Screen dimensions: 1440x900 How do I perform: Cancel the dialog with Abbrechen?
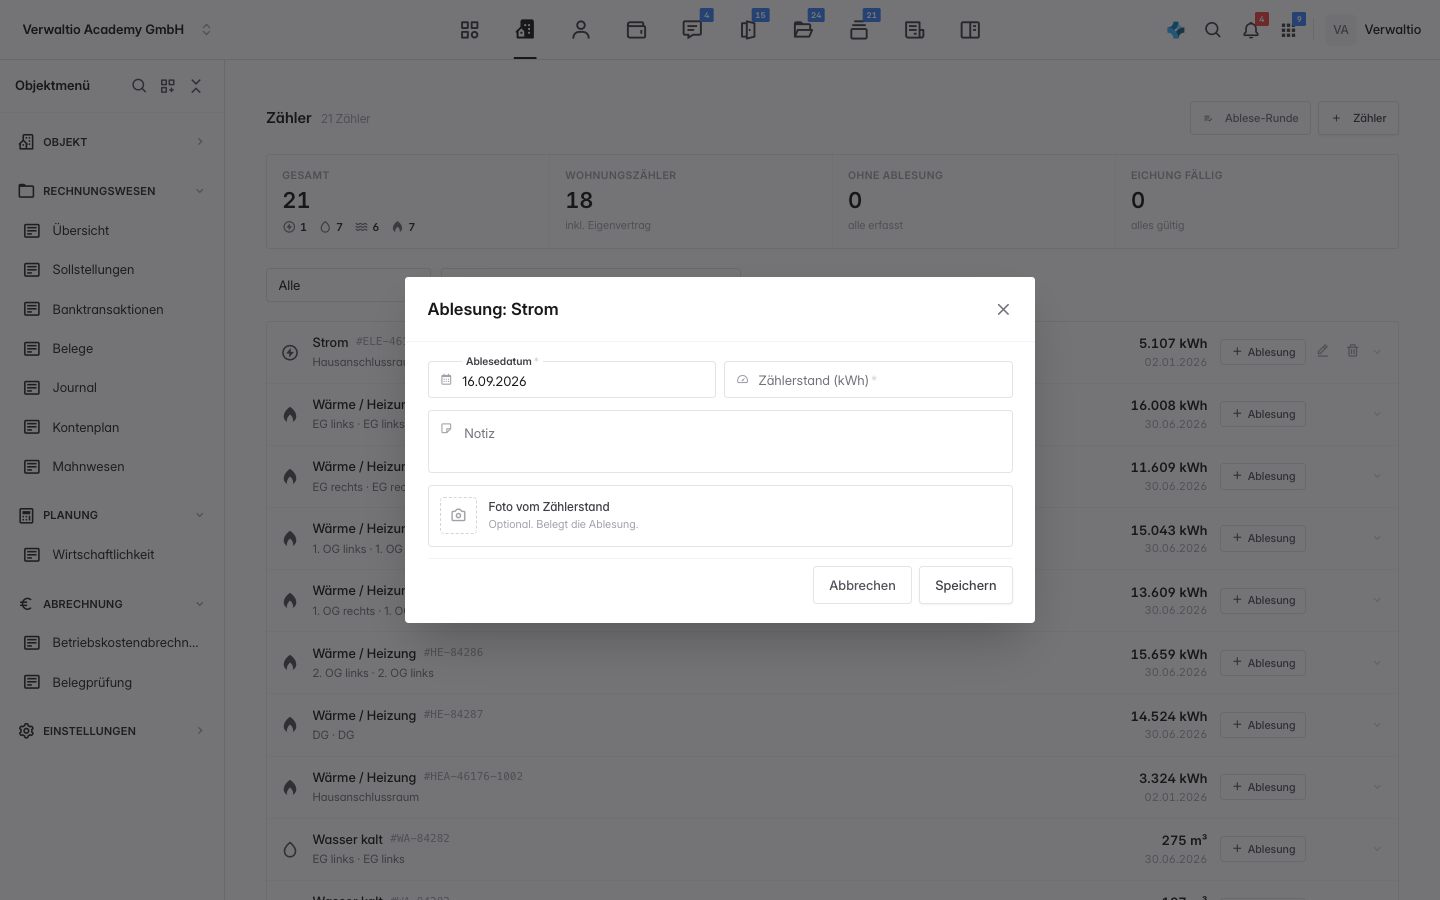[x=862, y=585]
